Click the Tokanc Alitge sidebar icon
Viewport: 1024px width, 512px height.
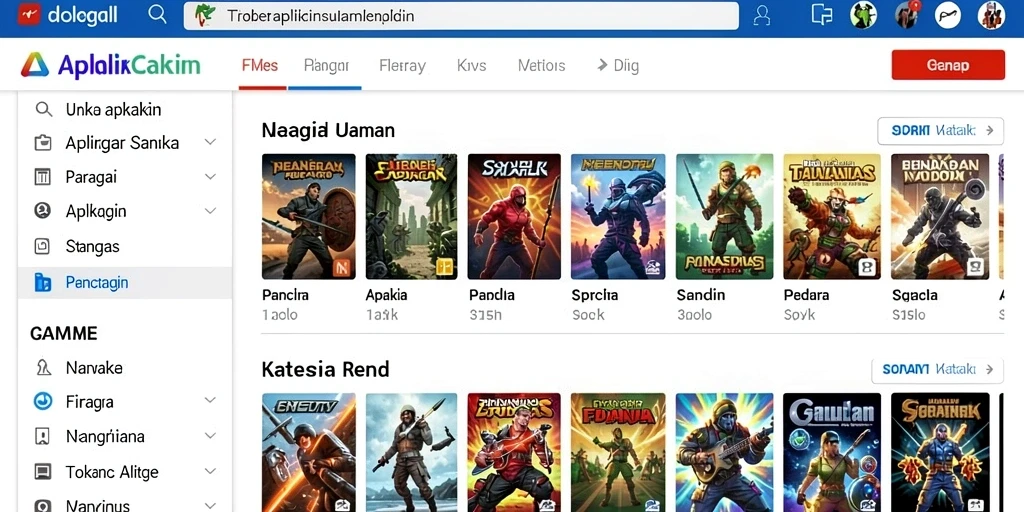[x=42, y=472]
